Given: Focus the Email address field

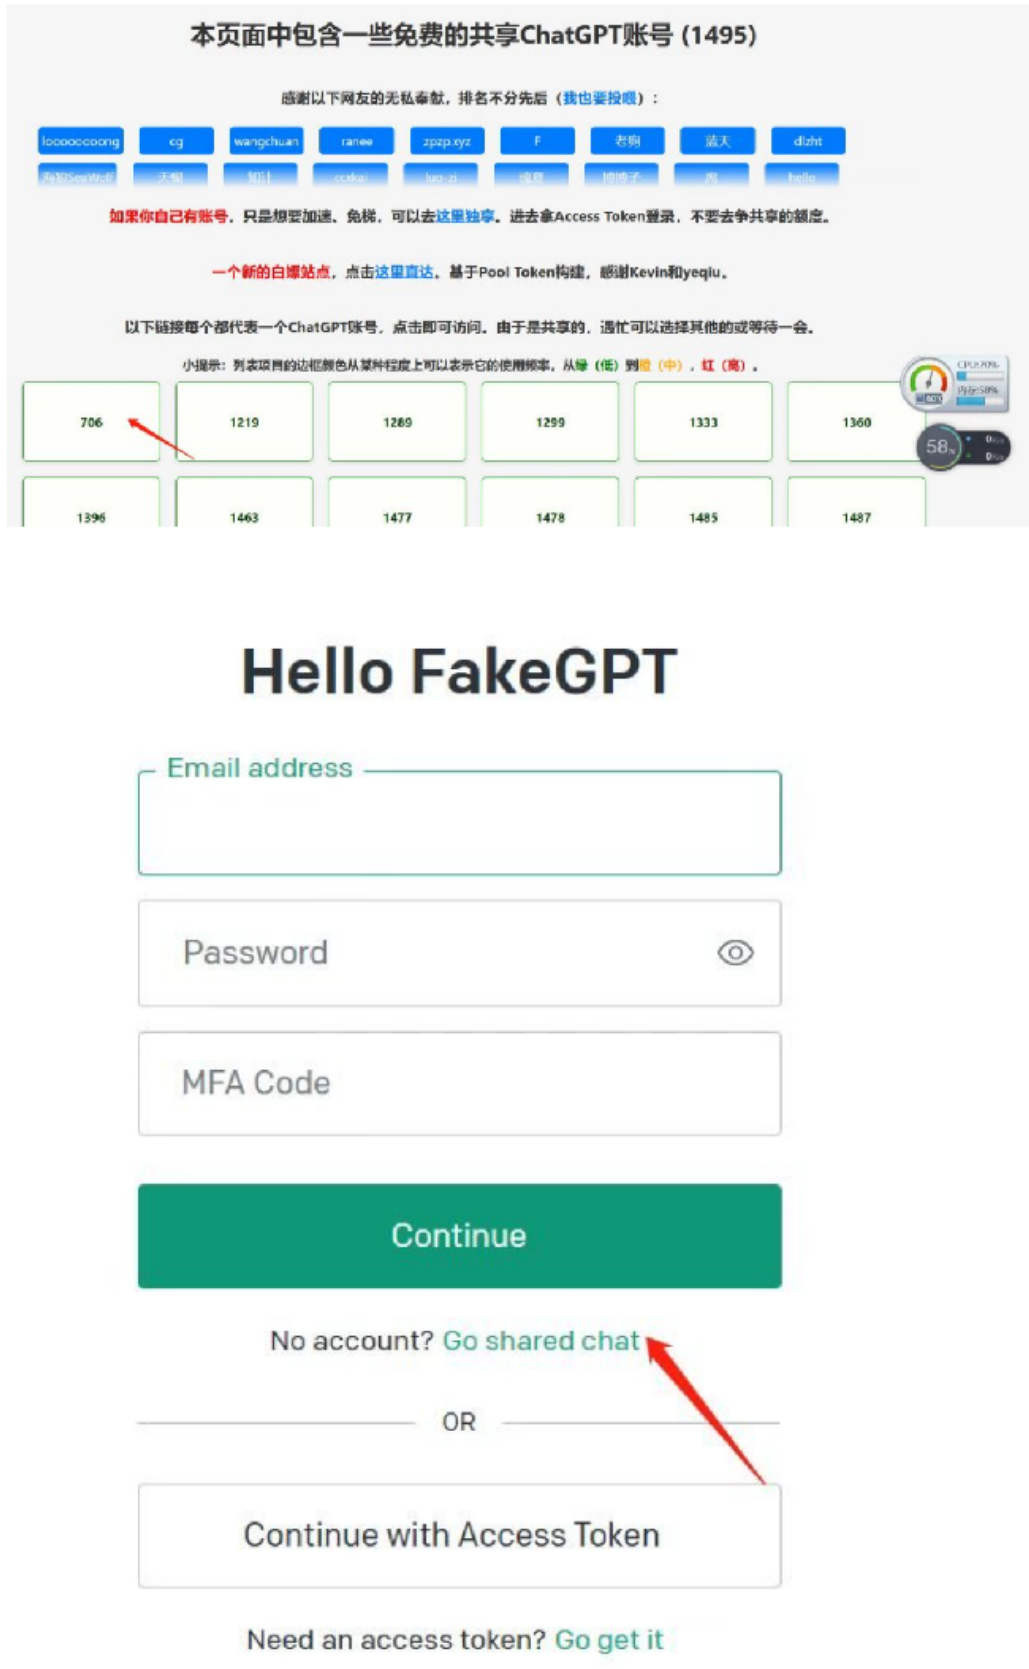Looking at the screenshot, I should tap(459, 823).
